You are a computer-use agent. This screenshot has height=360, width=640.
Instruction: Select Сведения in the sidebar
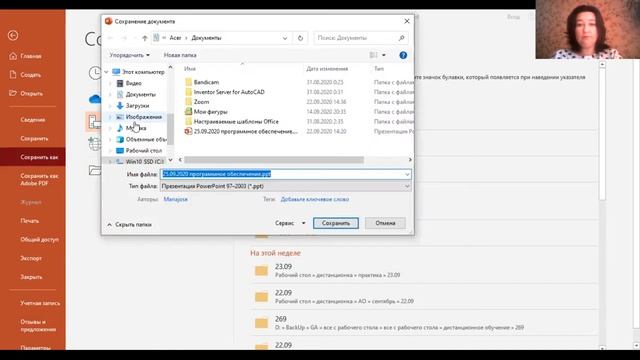click(x=33, y=120)
